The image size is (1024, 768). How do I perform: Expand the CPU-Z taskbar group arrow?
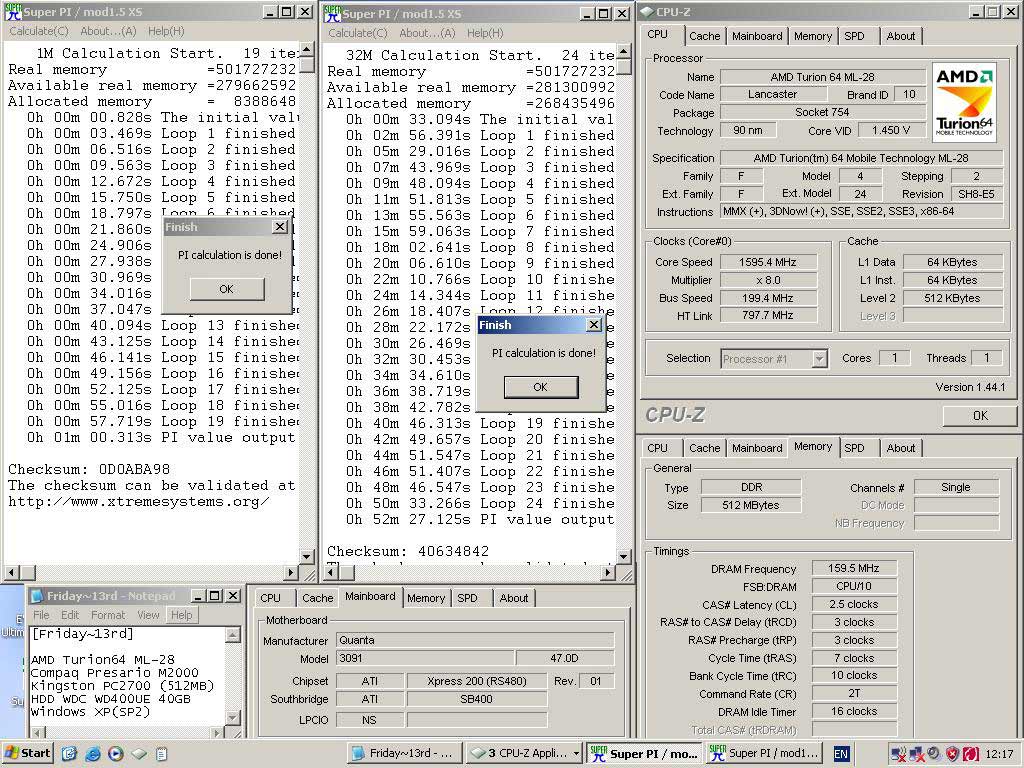pos(575,754)
